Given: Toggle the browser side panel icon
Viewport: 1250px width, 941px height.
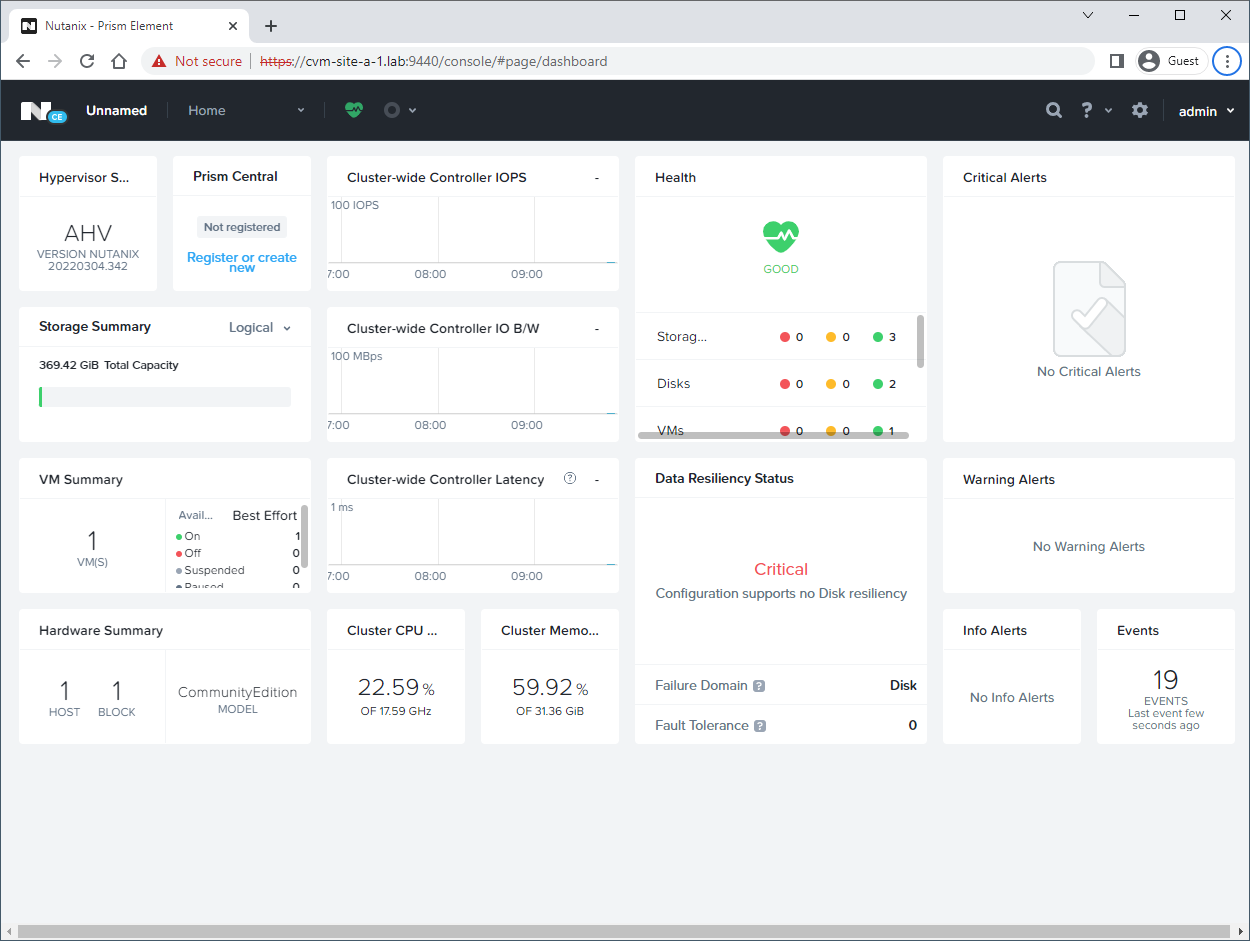Looking at the screenshot, I should click(x=1117, y=61).
